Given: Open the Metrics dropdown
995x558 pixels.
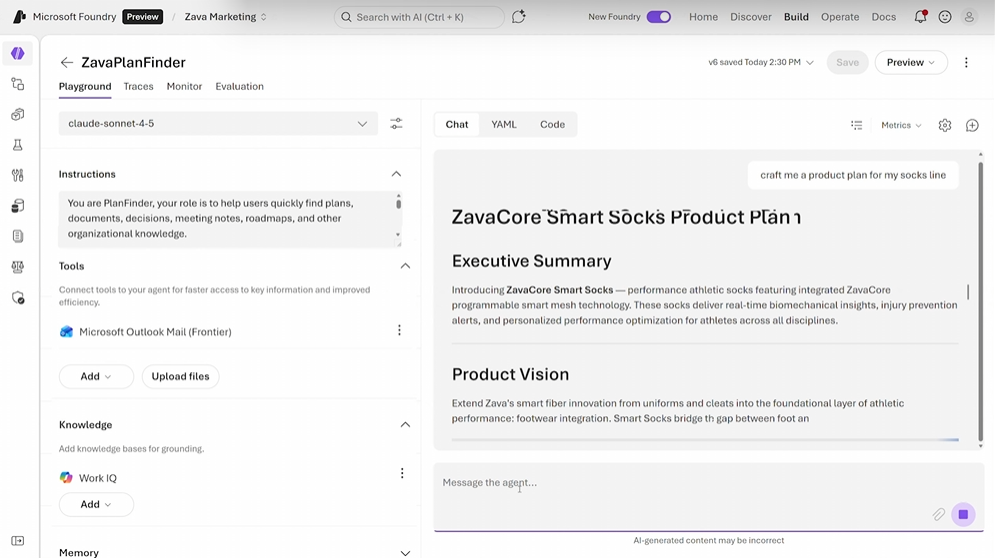Looking at the screenshot, I should (901, 125).
